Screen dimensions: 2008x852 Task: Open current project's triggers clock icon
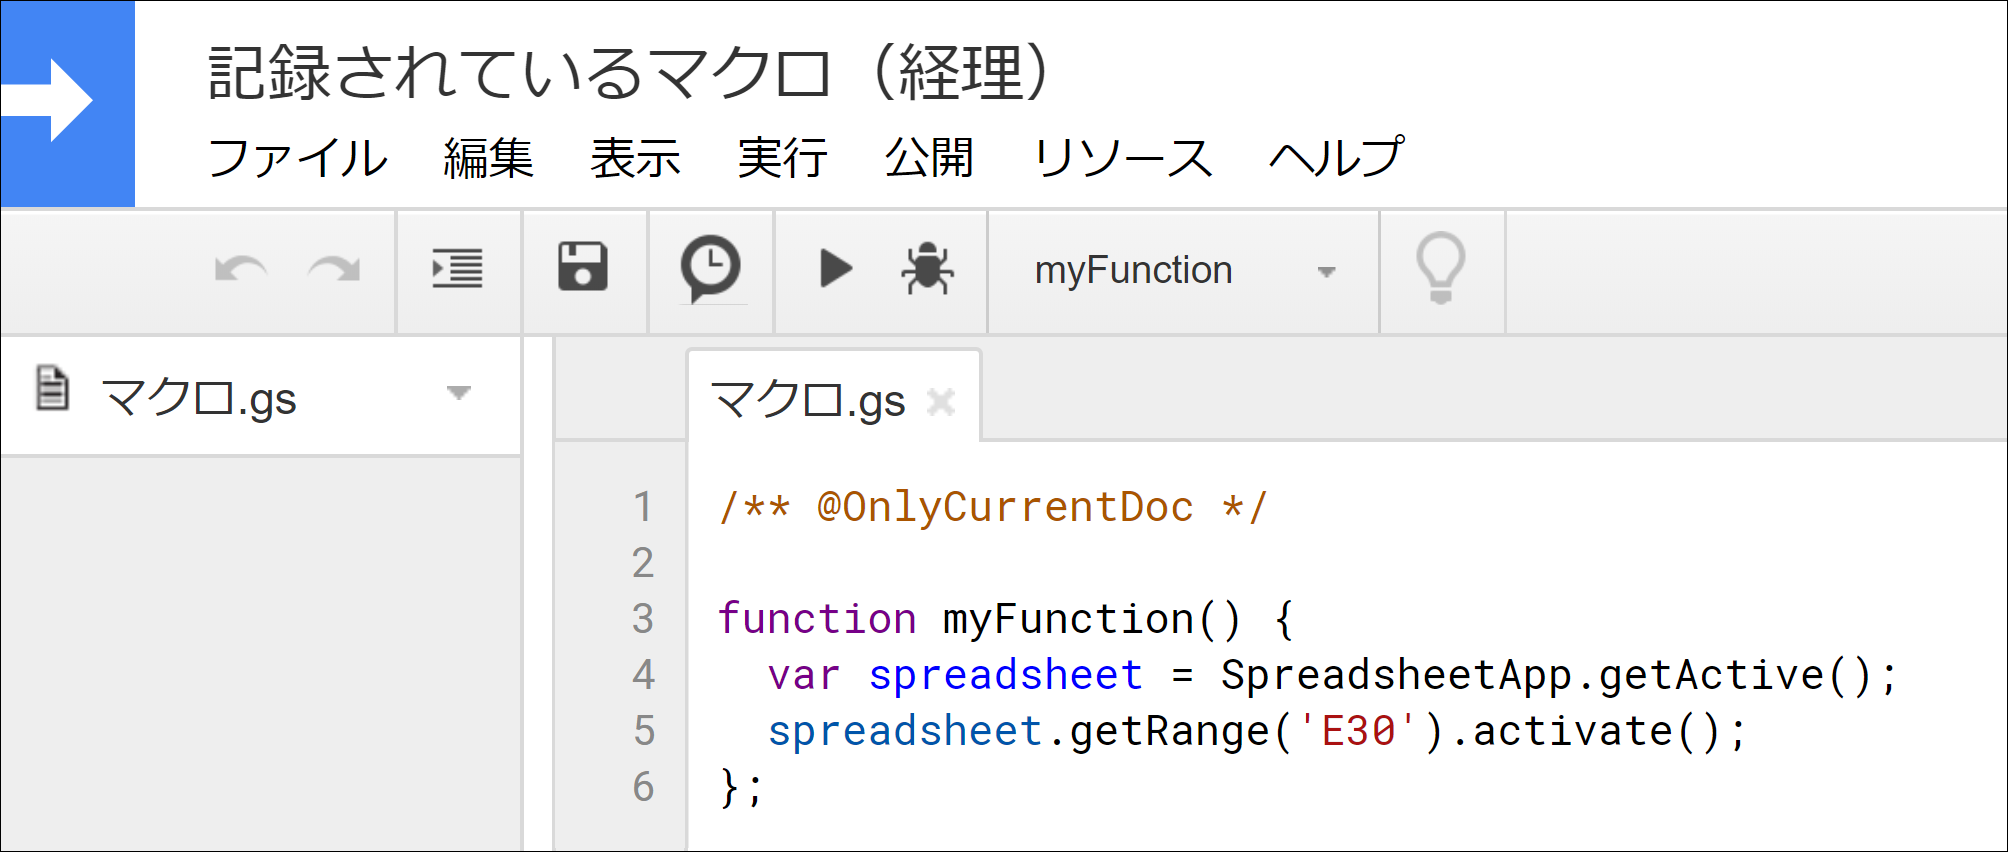pyautogui.click(x=711, y=269)
